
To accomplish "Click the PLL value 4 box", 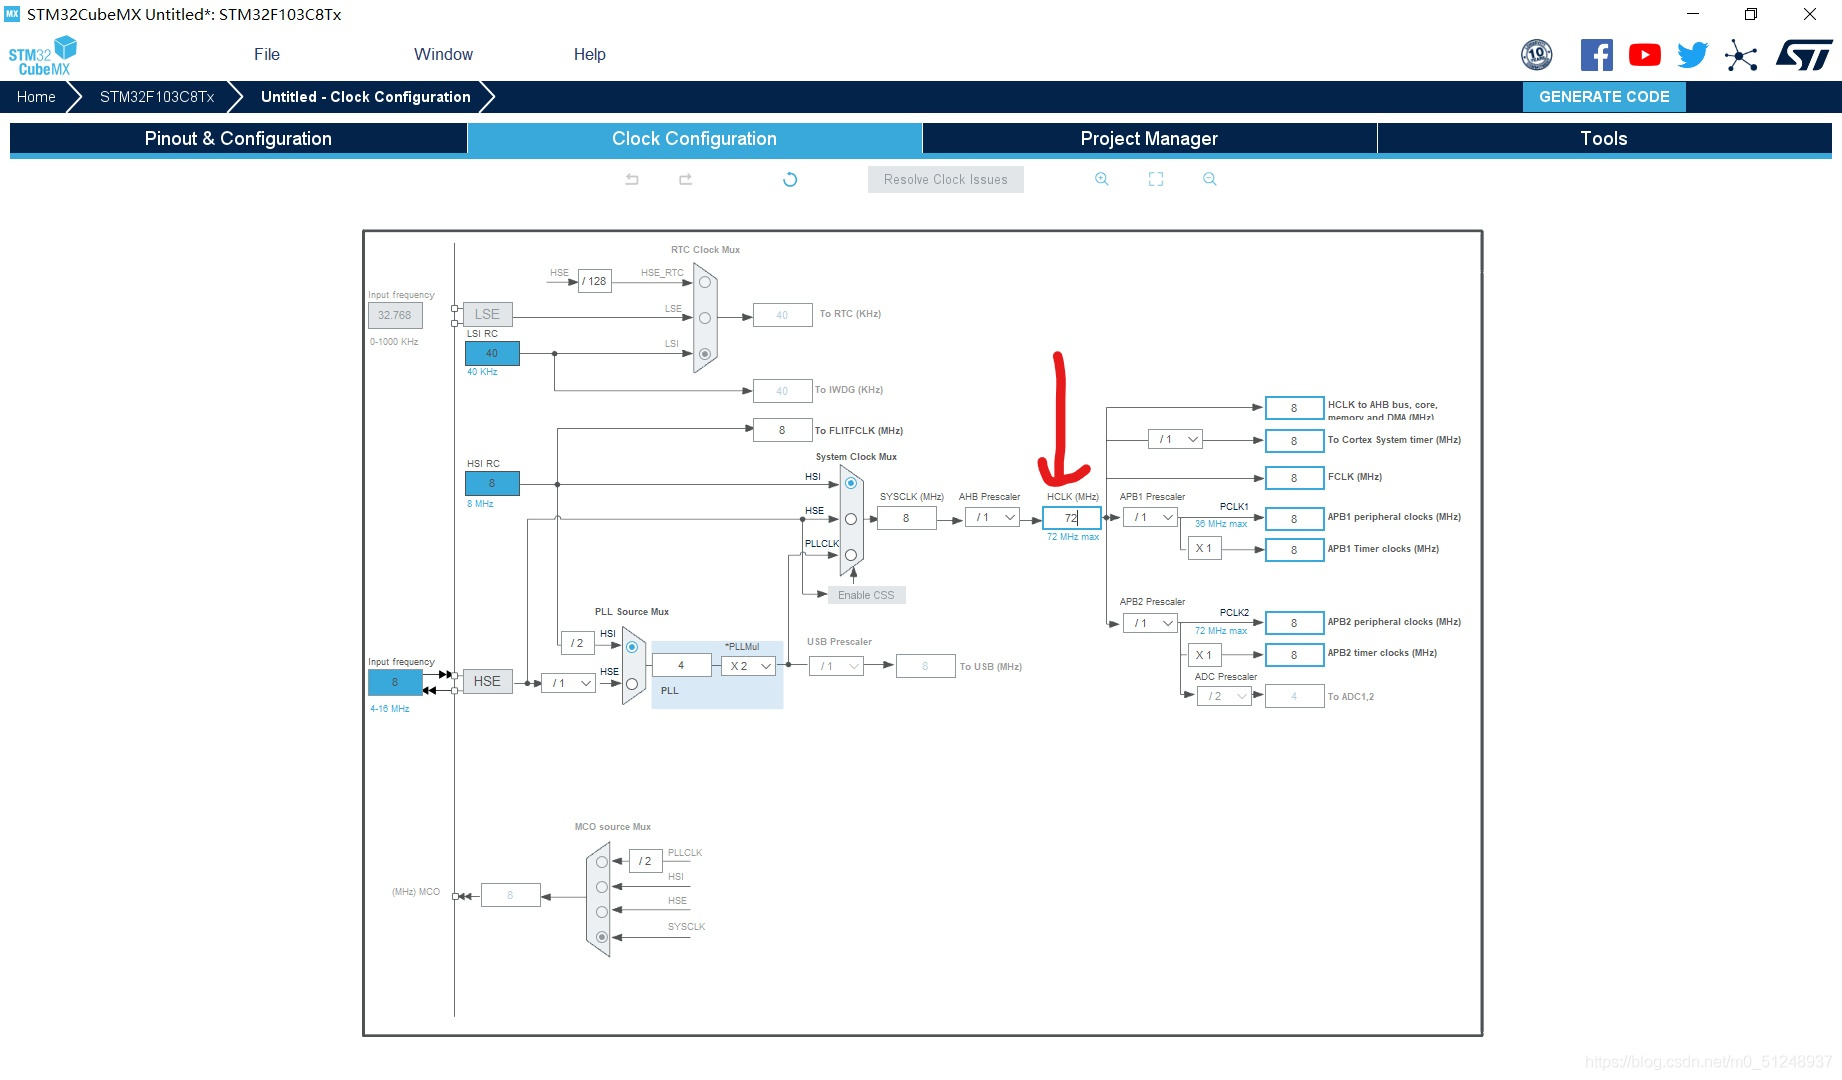I will click(681, 665).
